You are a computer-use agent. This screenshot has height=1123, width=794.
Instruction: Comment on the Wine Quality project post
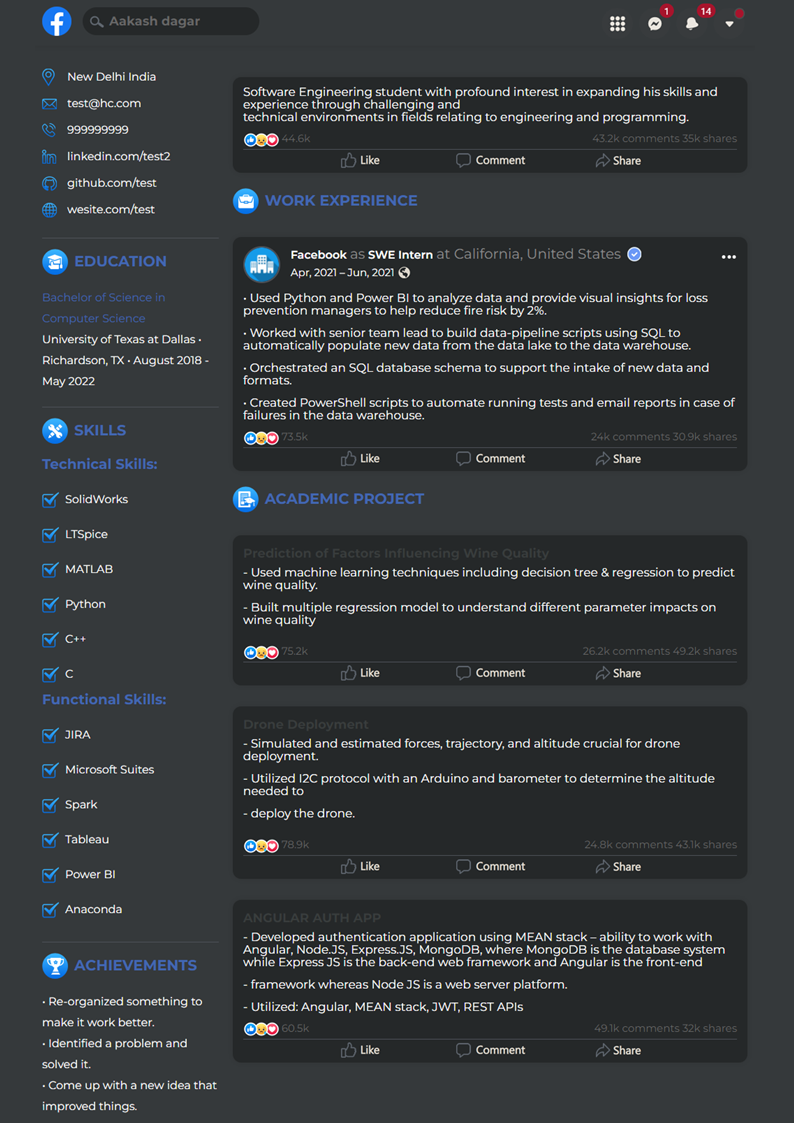[x=490, y=673]
